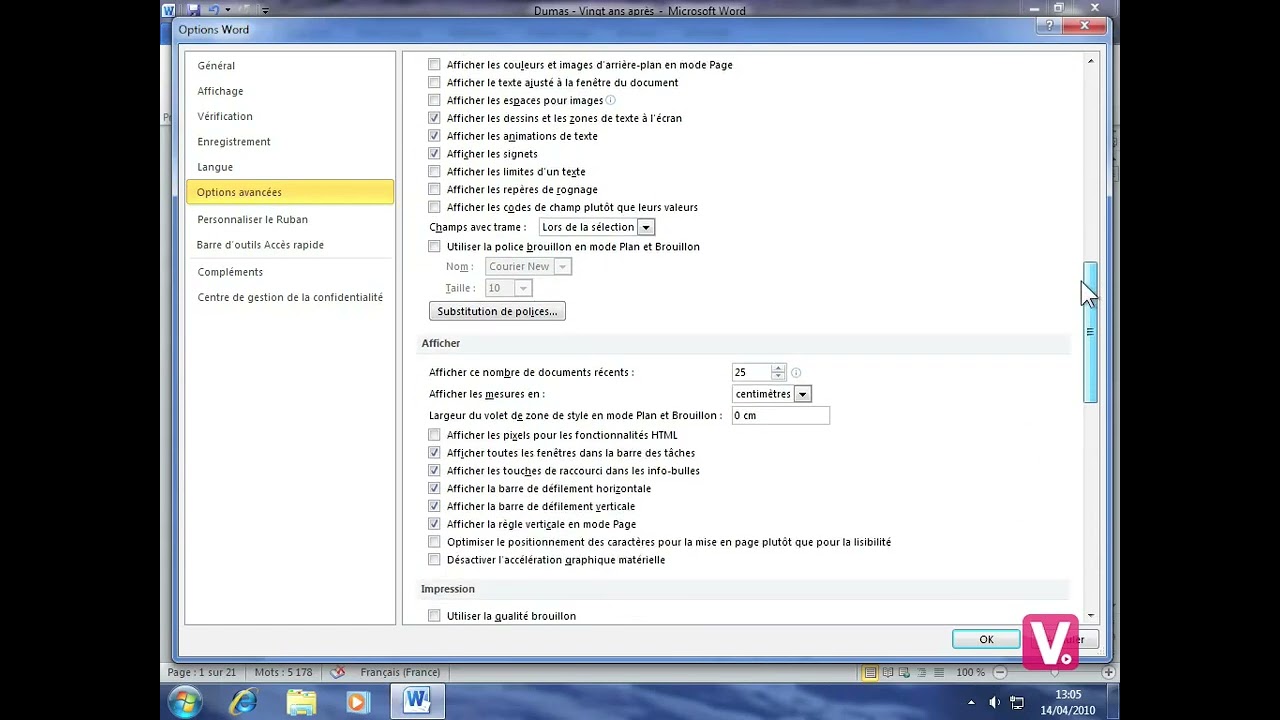
Task: Uncheck 'Afficher la barre de défilement horizontale'
Action: coord(434,489)
